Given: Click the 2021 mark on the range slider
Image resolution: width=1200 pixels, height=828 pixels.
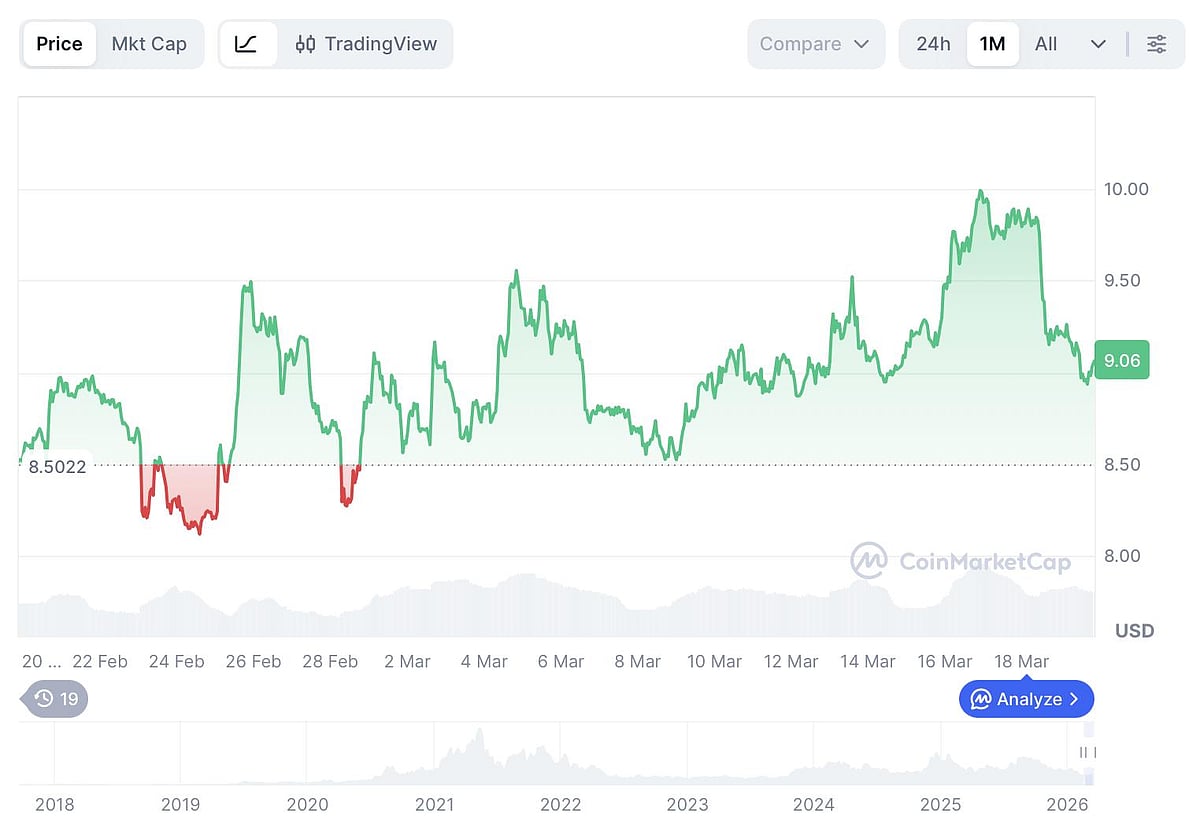Looking at the screenshot, I should (435, 804).
